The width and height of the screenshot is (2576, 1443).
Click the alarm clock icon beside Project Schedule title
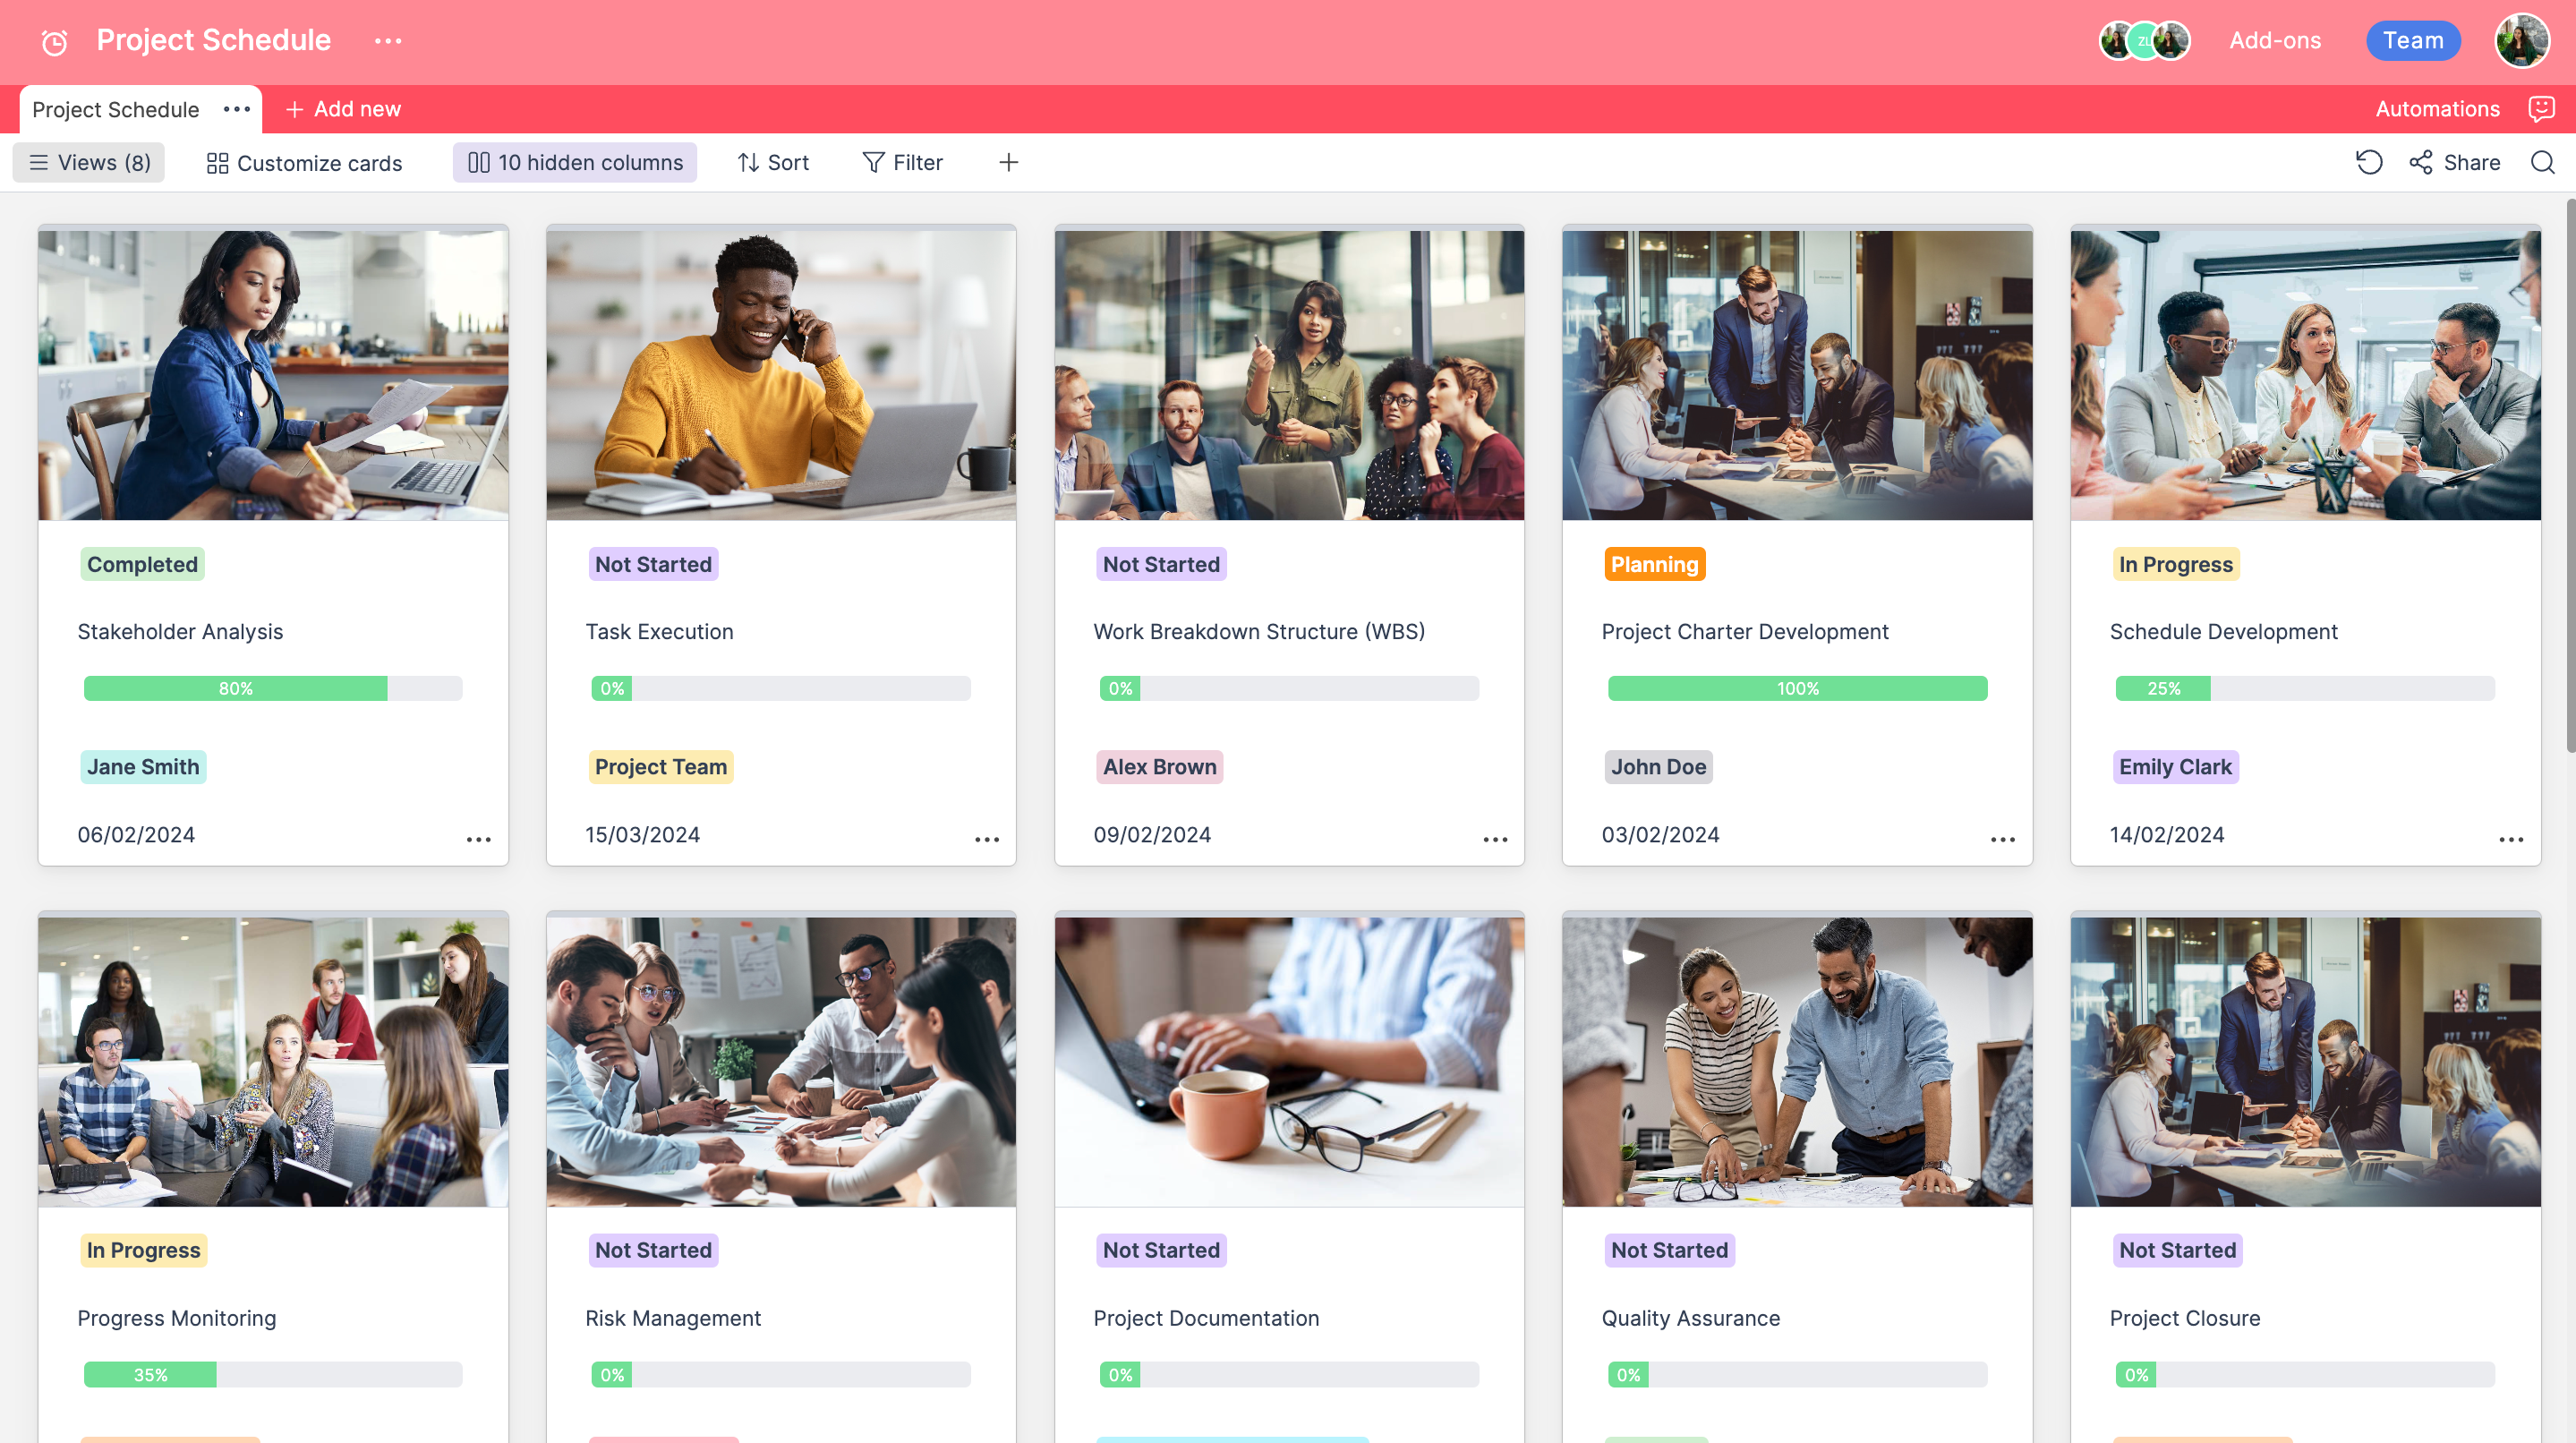tap(54, 42)
